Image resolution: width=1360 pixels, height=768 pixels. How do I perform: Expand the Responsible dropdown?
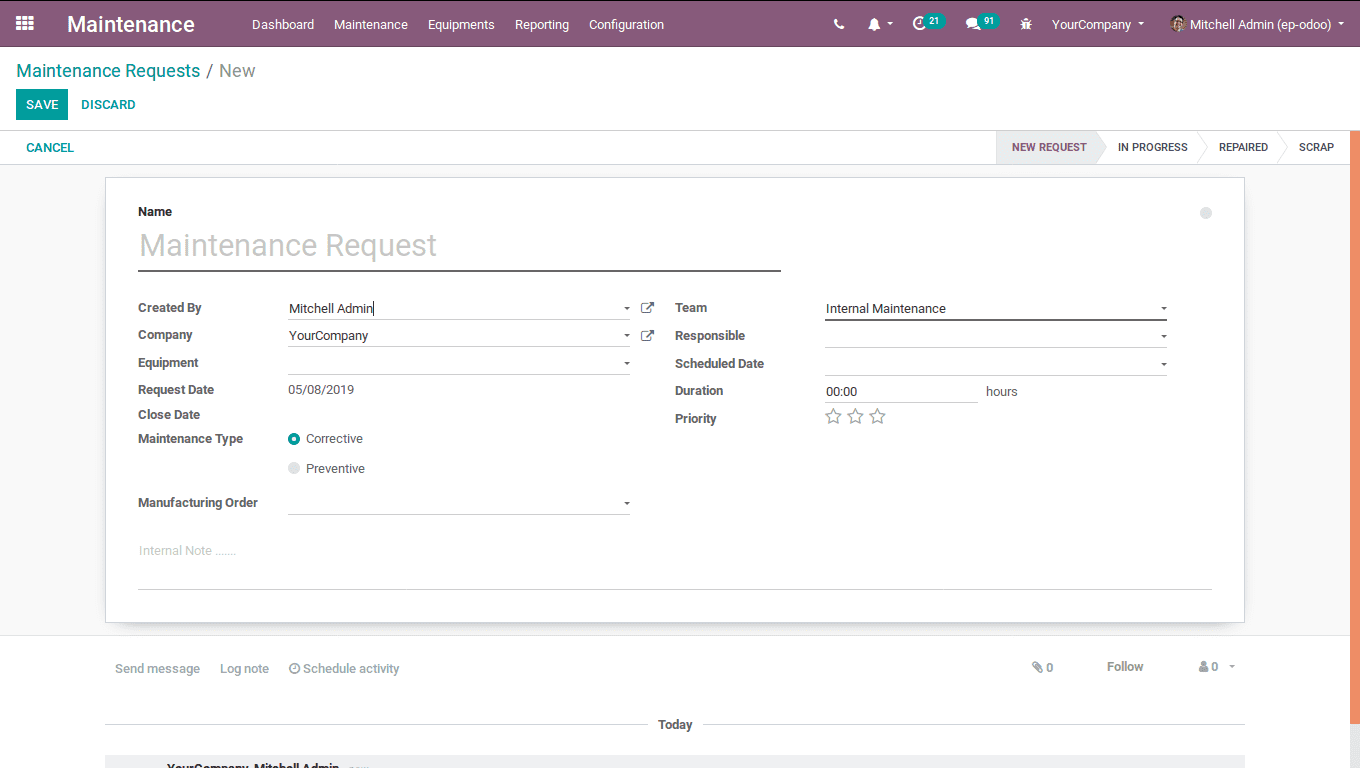click(x=1163, y=337)
